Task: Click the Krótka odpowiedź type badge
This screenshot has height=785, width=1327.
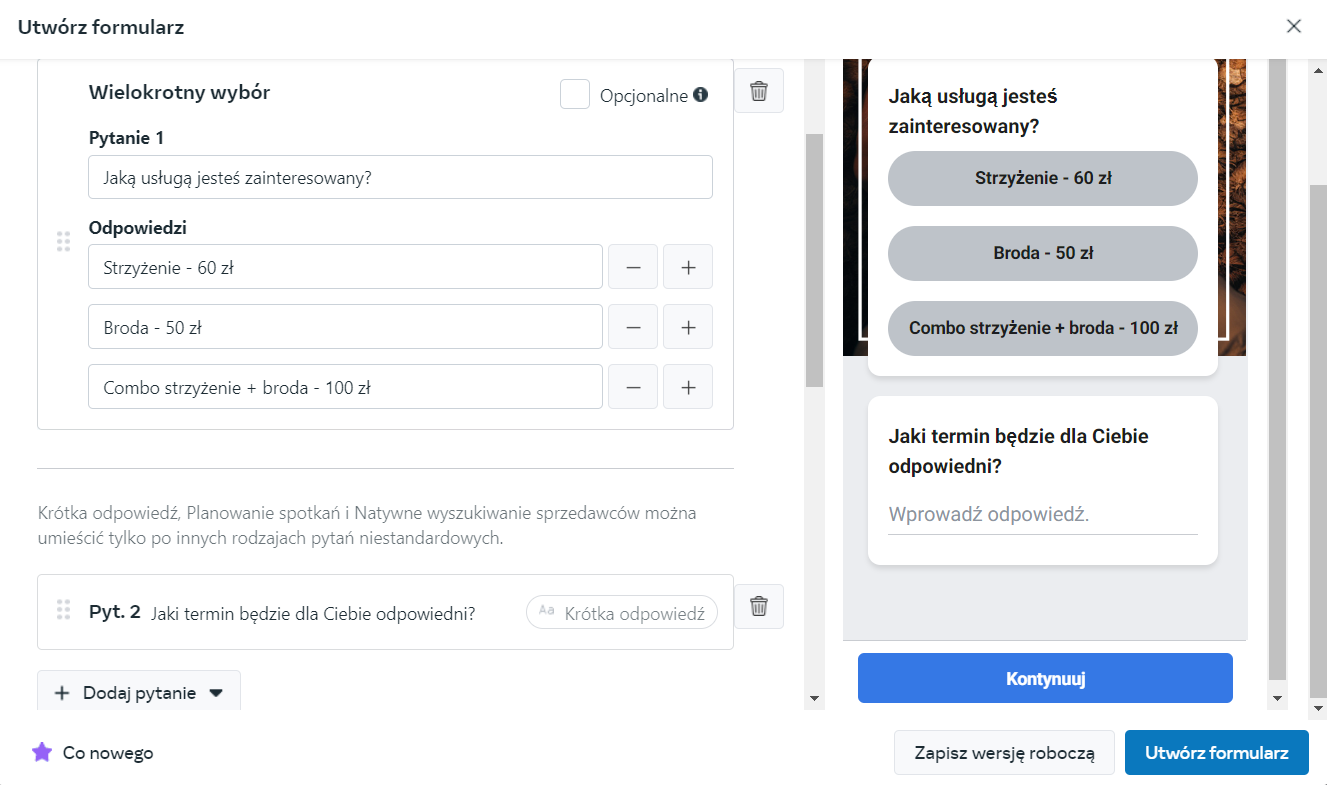Action: (x=622, y=612)
